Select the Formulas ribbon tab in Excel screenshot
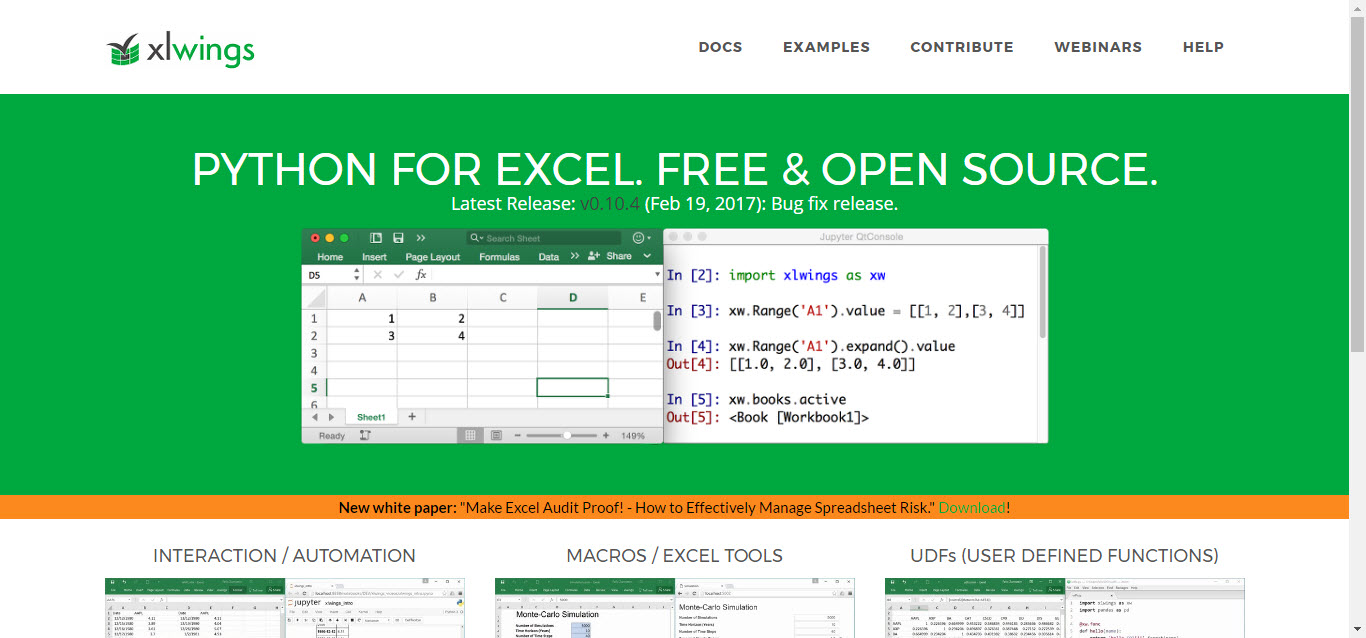This screenshot has height=638, width=1366. pos(499,257)
